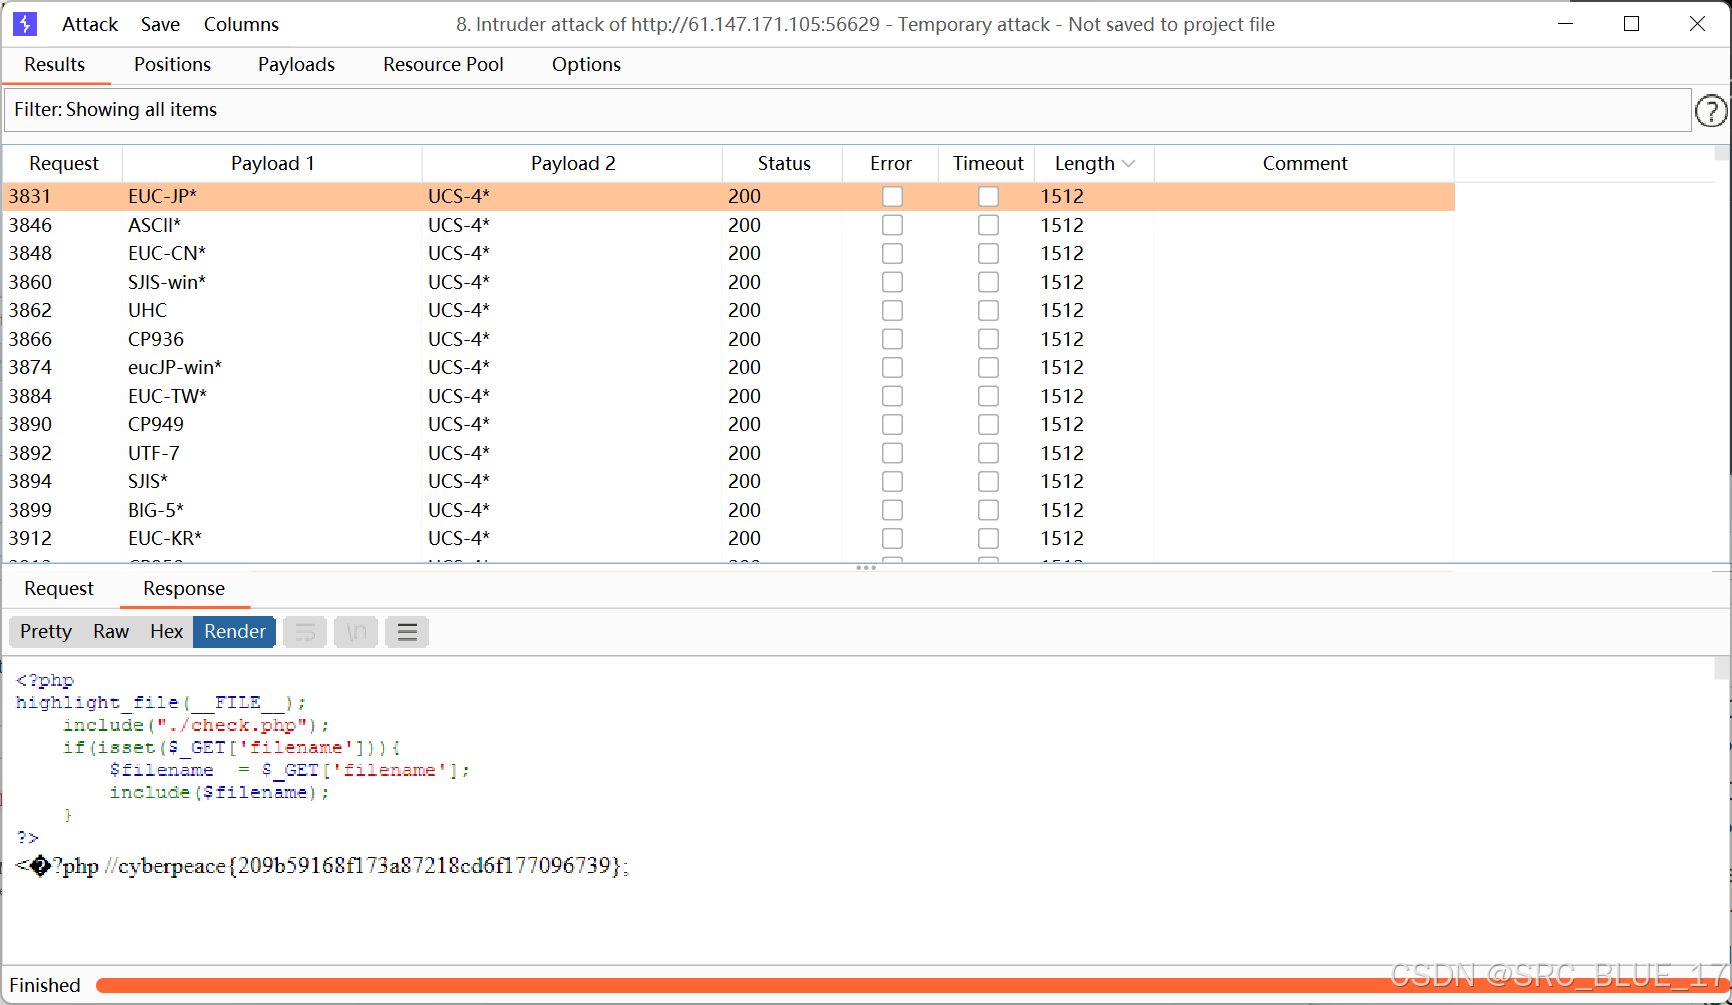
Task: Toggle Error checkbox for request 3912
Action: tap(892, 539)
